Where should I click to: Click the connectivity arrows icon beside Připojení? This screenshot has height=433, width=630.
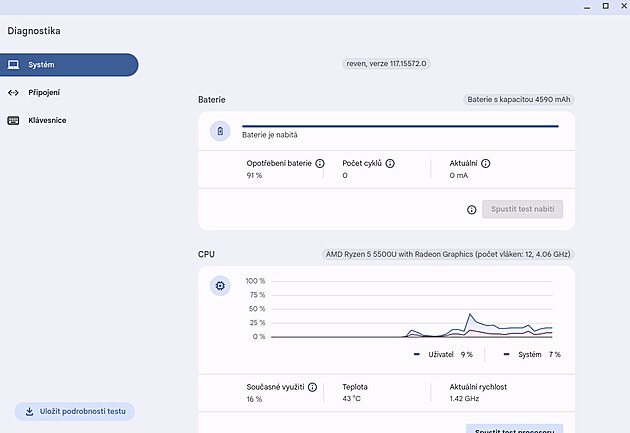pyautogui.click(x=13, y=93)
